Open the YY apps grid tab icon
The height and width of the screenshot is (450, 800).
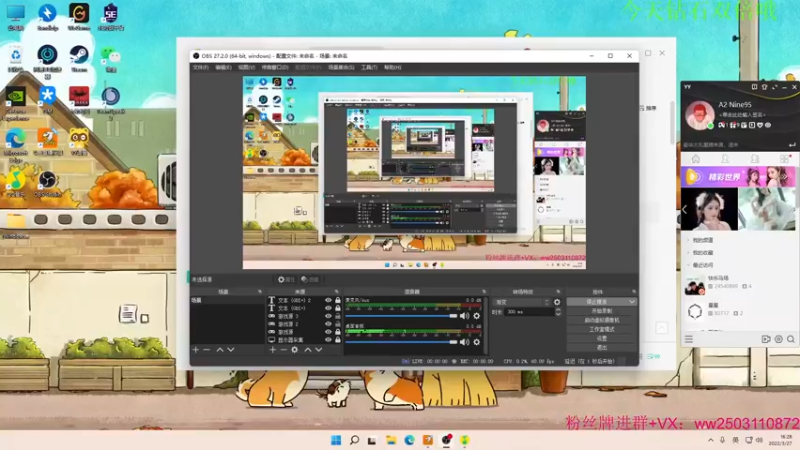click(x=784, y=159)
